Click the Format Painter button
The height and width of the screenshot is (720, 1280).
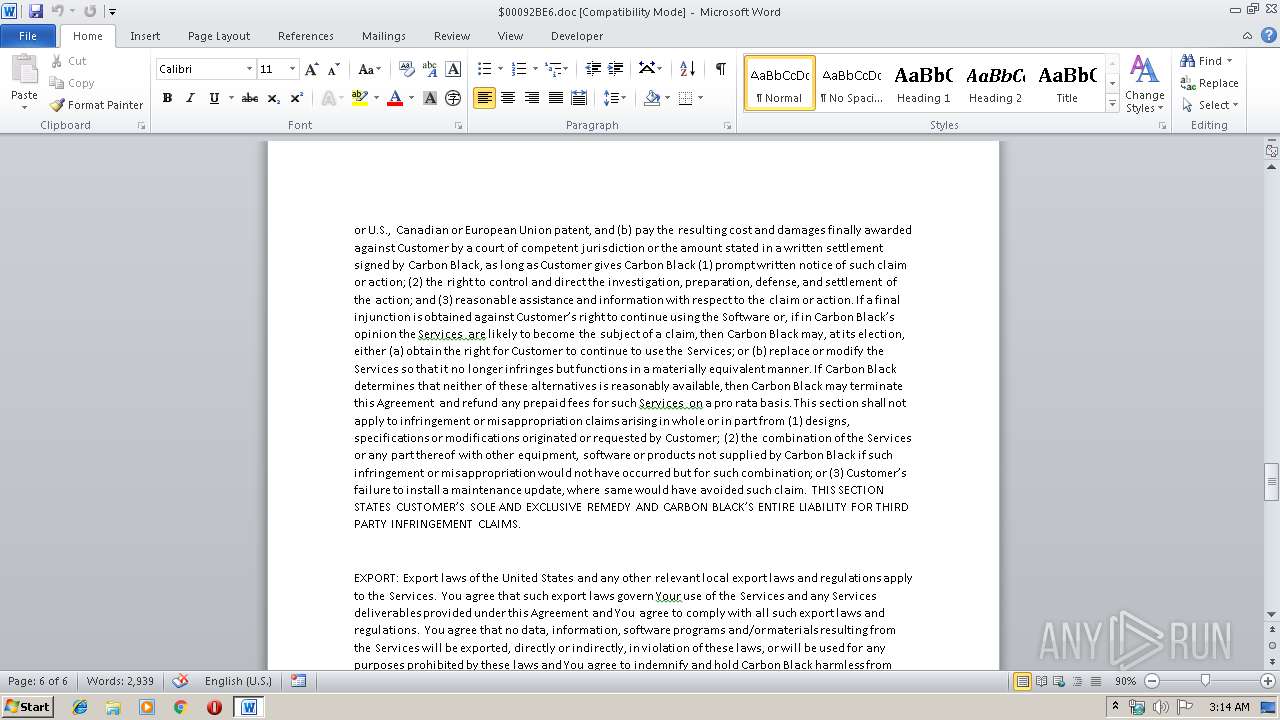97,105
